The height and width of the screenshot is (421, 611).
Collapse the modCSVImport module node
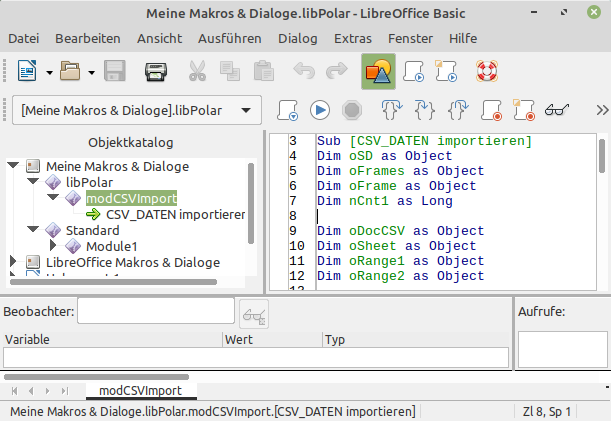point(53,197)
